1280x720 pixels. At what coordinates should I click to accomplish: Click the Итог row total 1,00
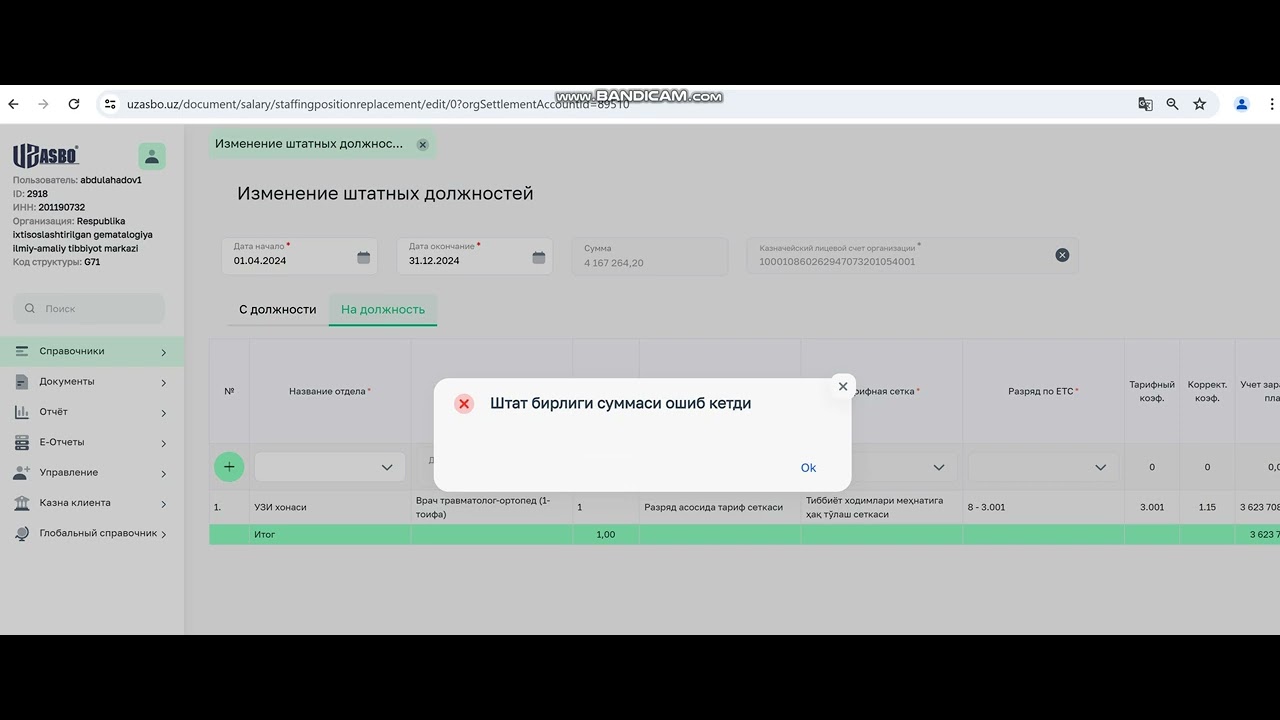606,535
